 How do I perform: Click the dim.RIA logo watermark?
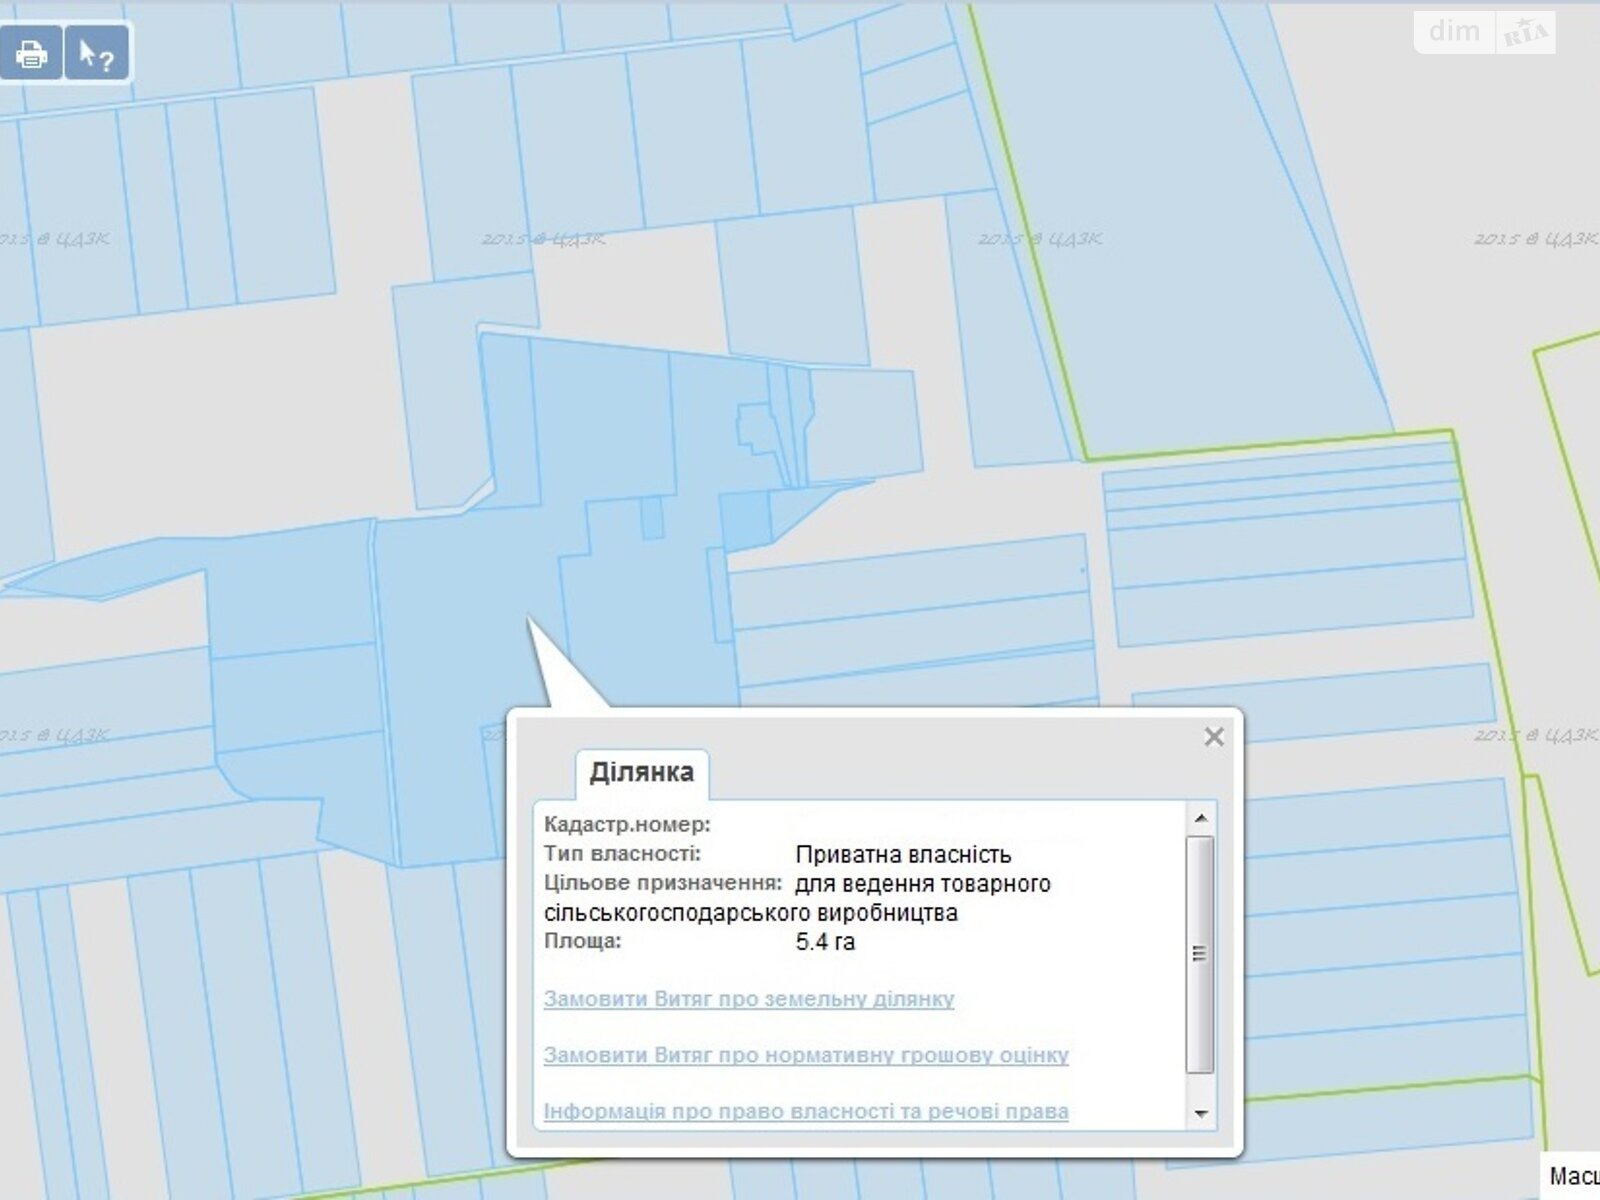point(1485,32)
